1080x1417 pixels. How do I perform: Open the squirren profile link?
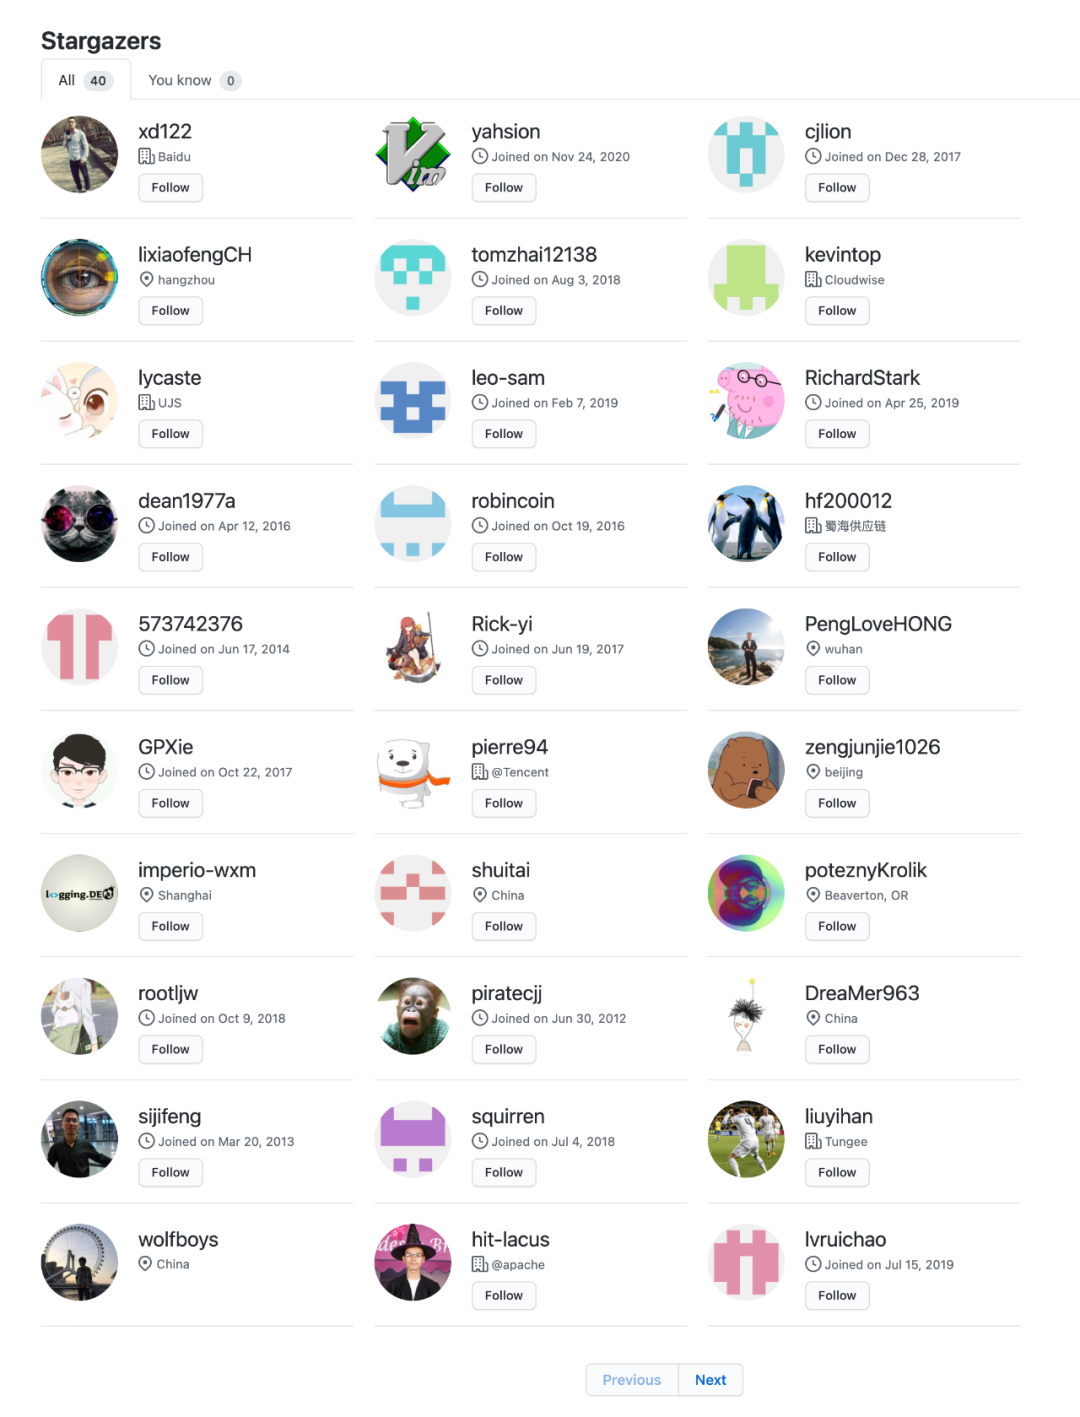click(x=508, y=1116)
